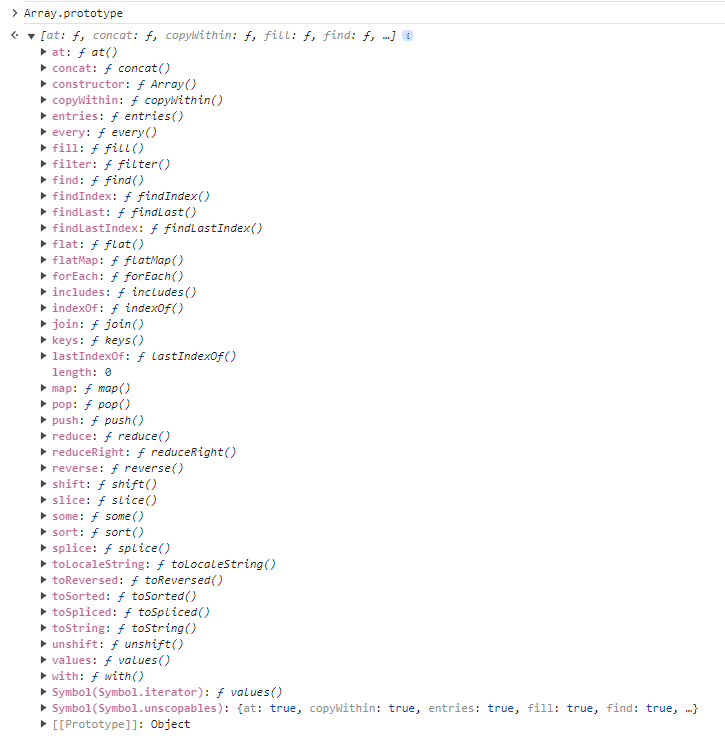This screenshot has width=725, height=742.
Task: Expand the splice function entry
Action: coord(44,548)
